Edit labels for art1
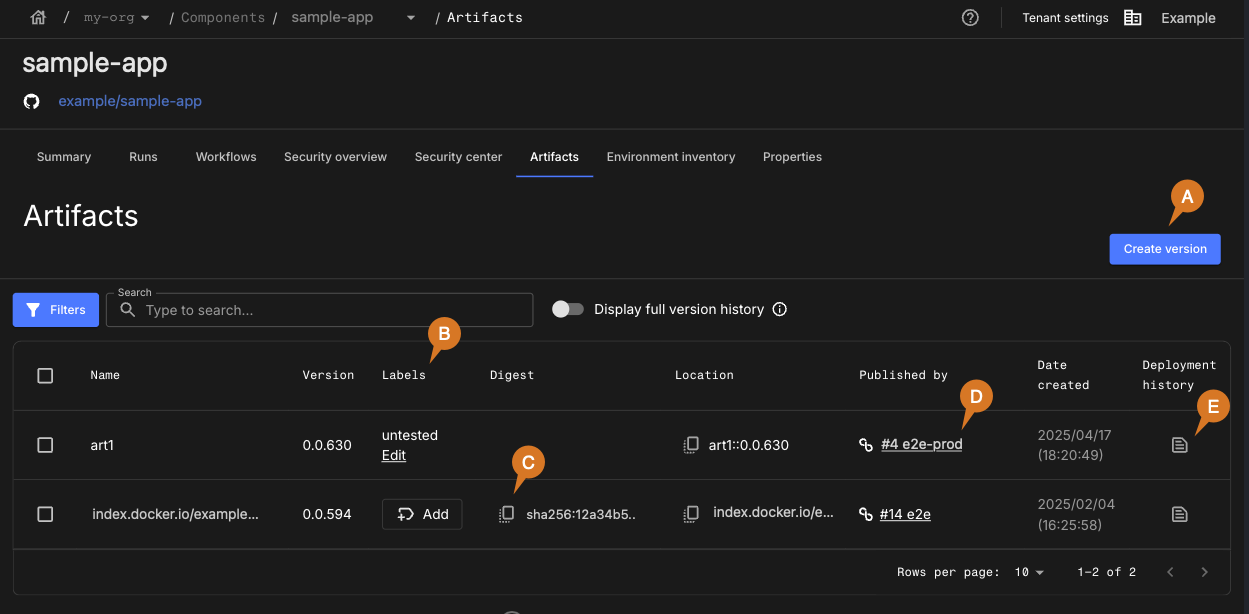Screen dimensions: 1249x614 tap(394, 455)
